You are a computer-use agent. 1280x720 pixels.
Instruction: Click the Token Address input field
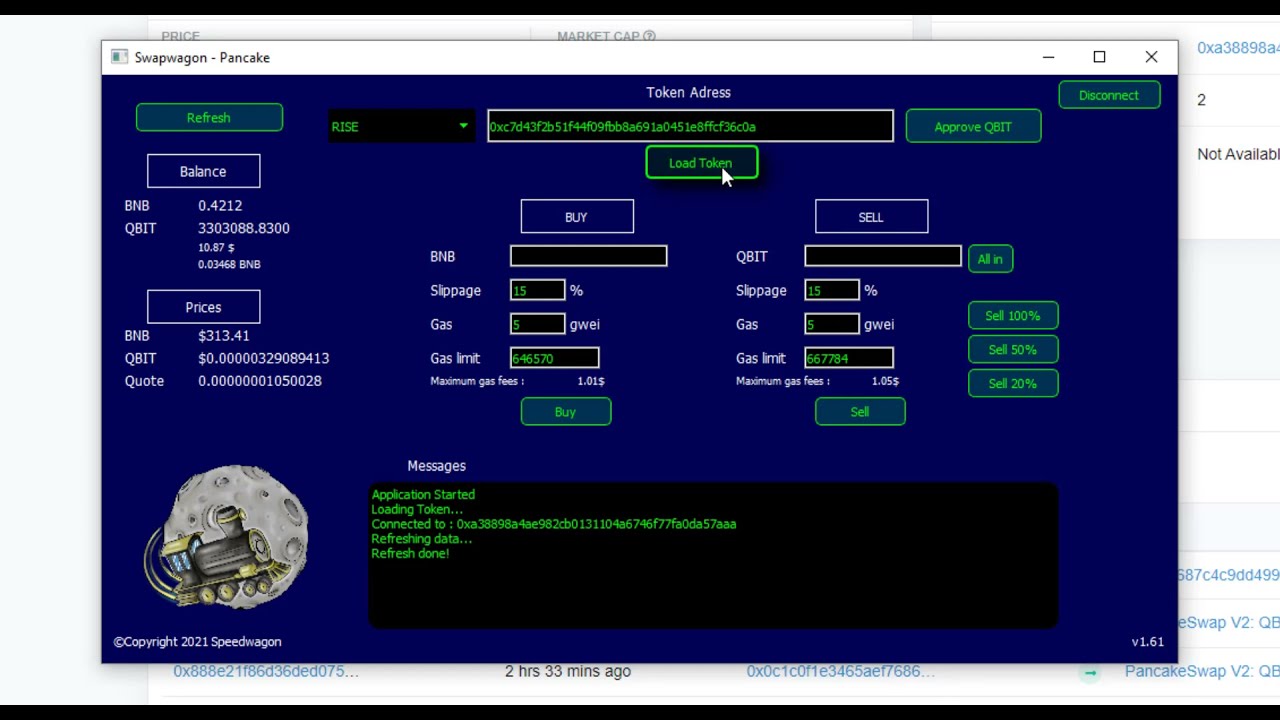click(690, 127)
